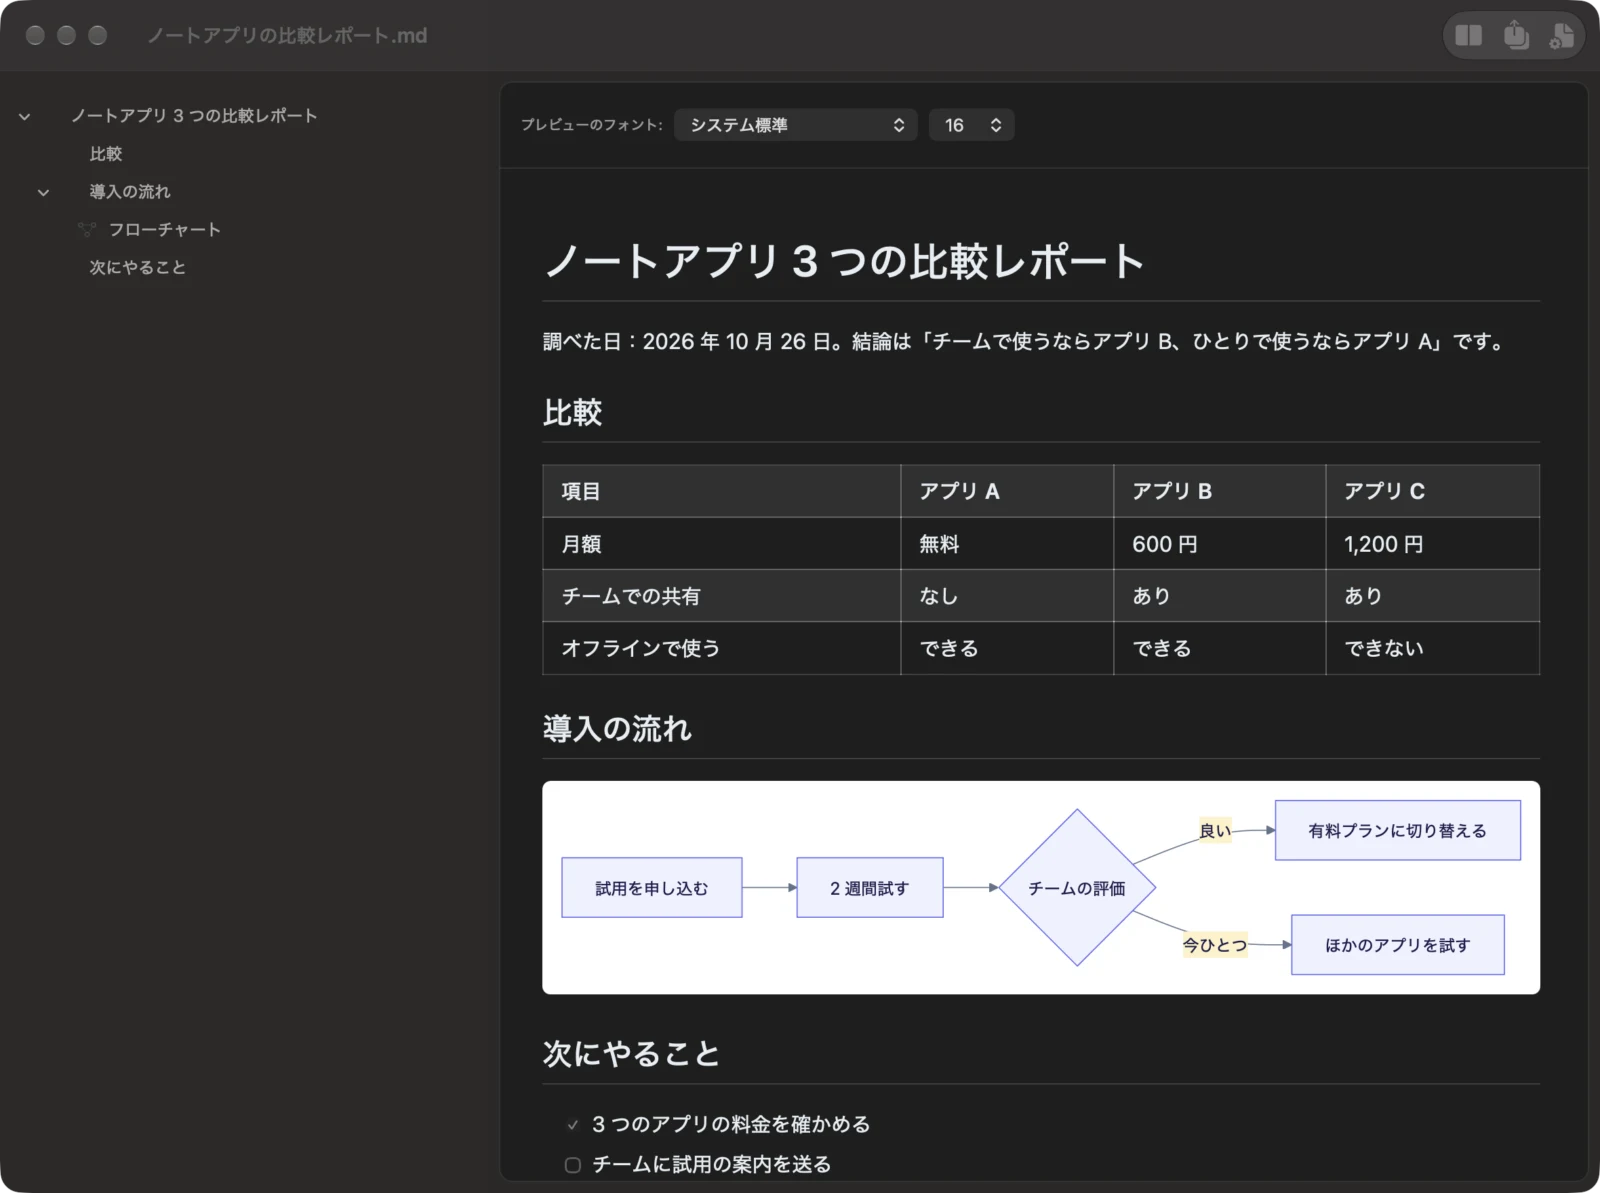The height and width of the screenshot is (1193, 1600).
Task: Click the share/export icon in title bar
Action: point(1516,35)
